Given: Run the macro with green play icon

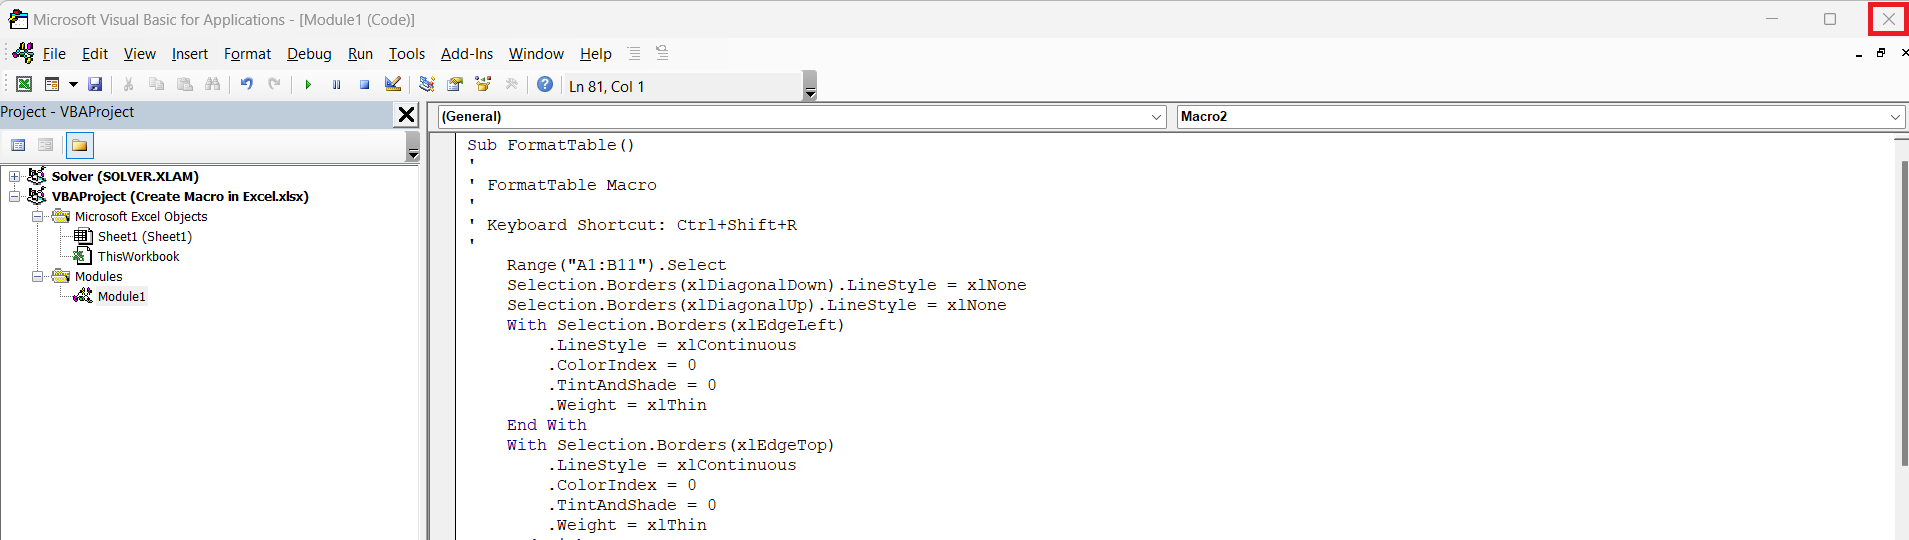Looking at the screenshot, I should tap(308, 85).
